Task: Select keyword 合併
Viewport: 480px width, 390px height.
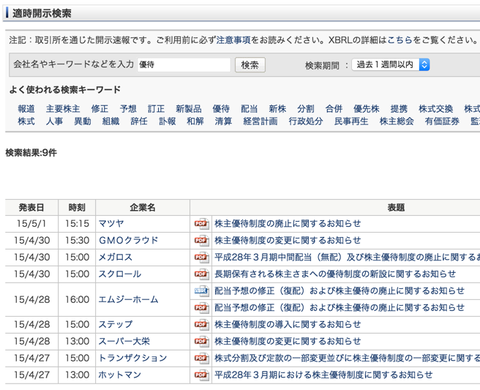Action: (x=334, y=109)
